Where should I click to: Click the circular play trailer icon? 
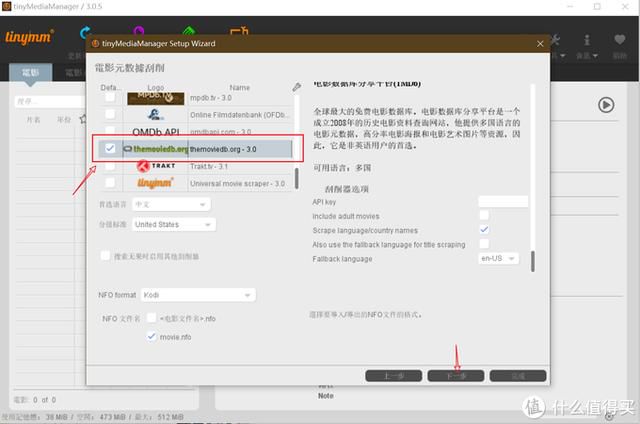[606, 105]
